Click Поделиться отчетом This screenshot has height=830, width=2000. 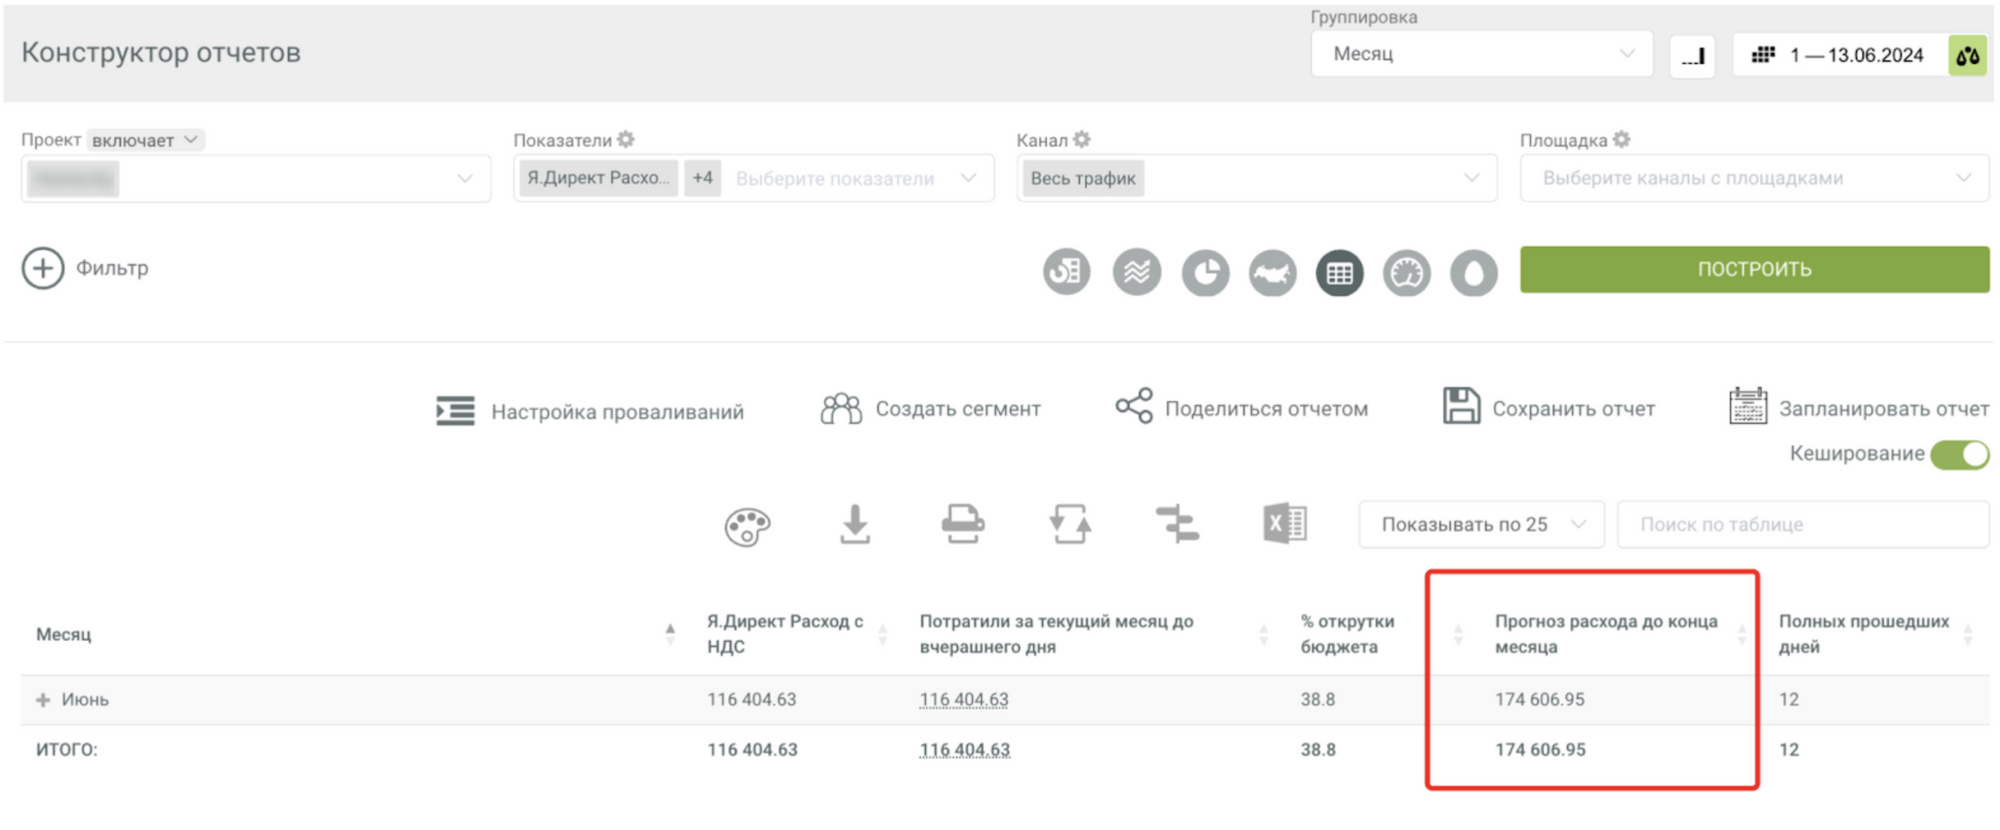1242,408
